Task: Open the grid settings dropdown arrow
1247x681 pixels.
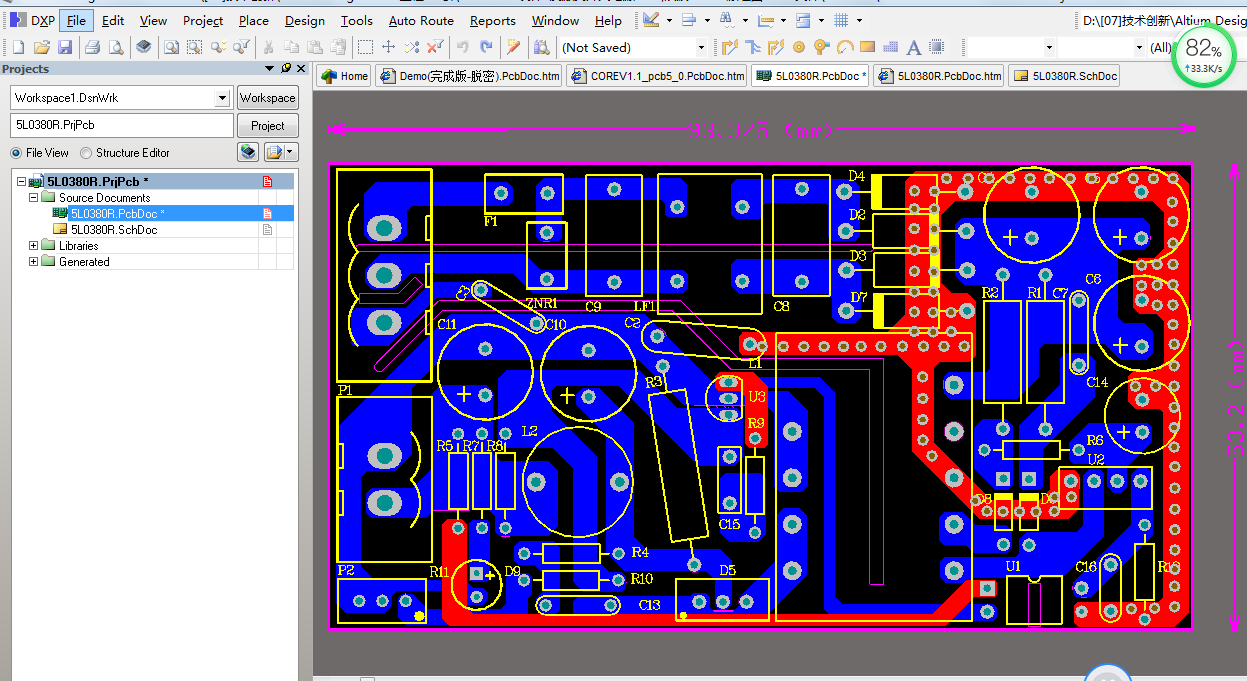Action: coord(858,20)
